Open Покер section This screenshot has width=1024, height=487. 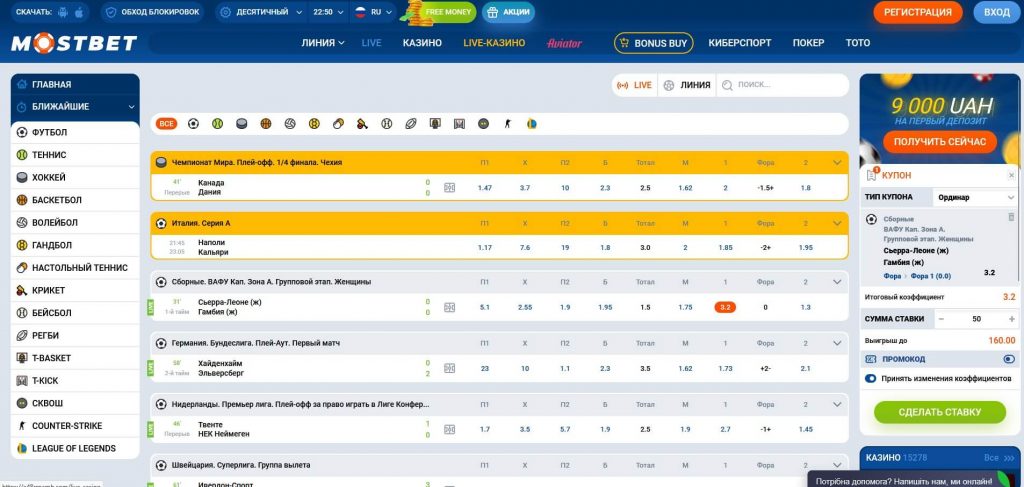pos(808,43)
